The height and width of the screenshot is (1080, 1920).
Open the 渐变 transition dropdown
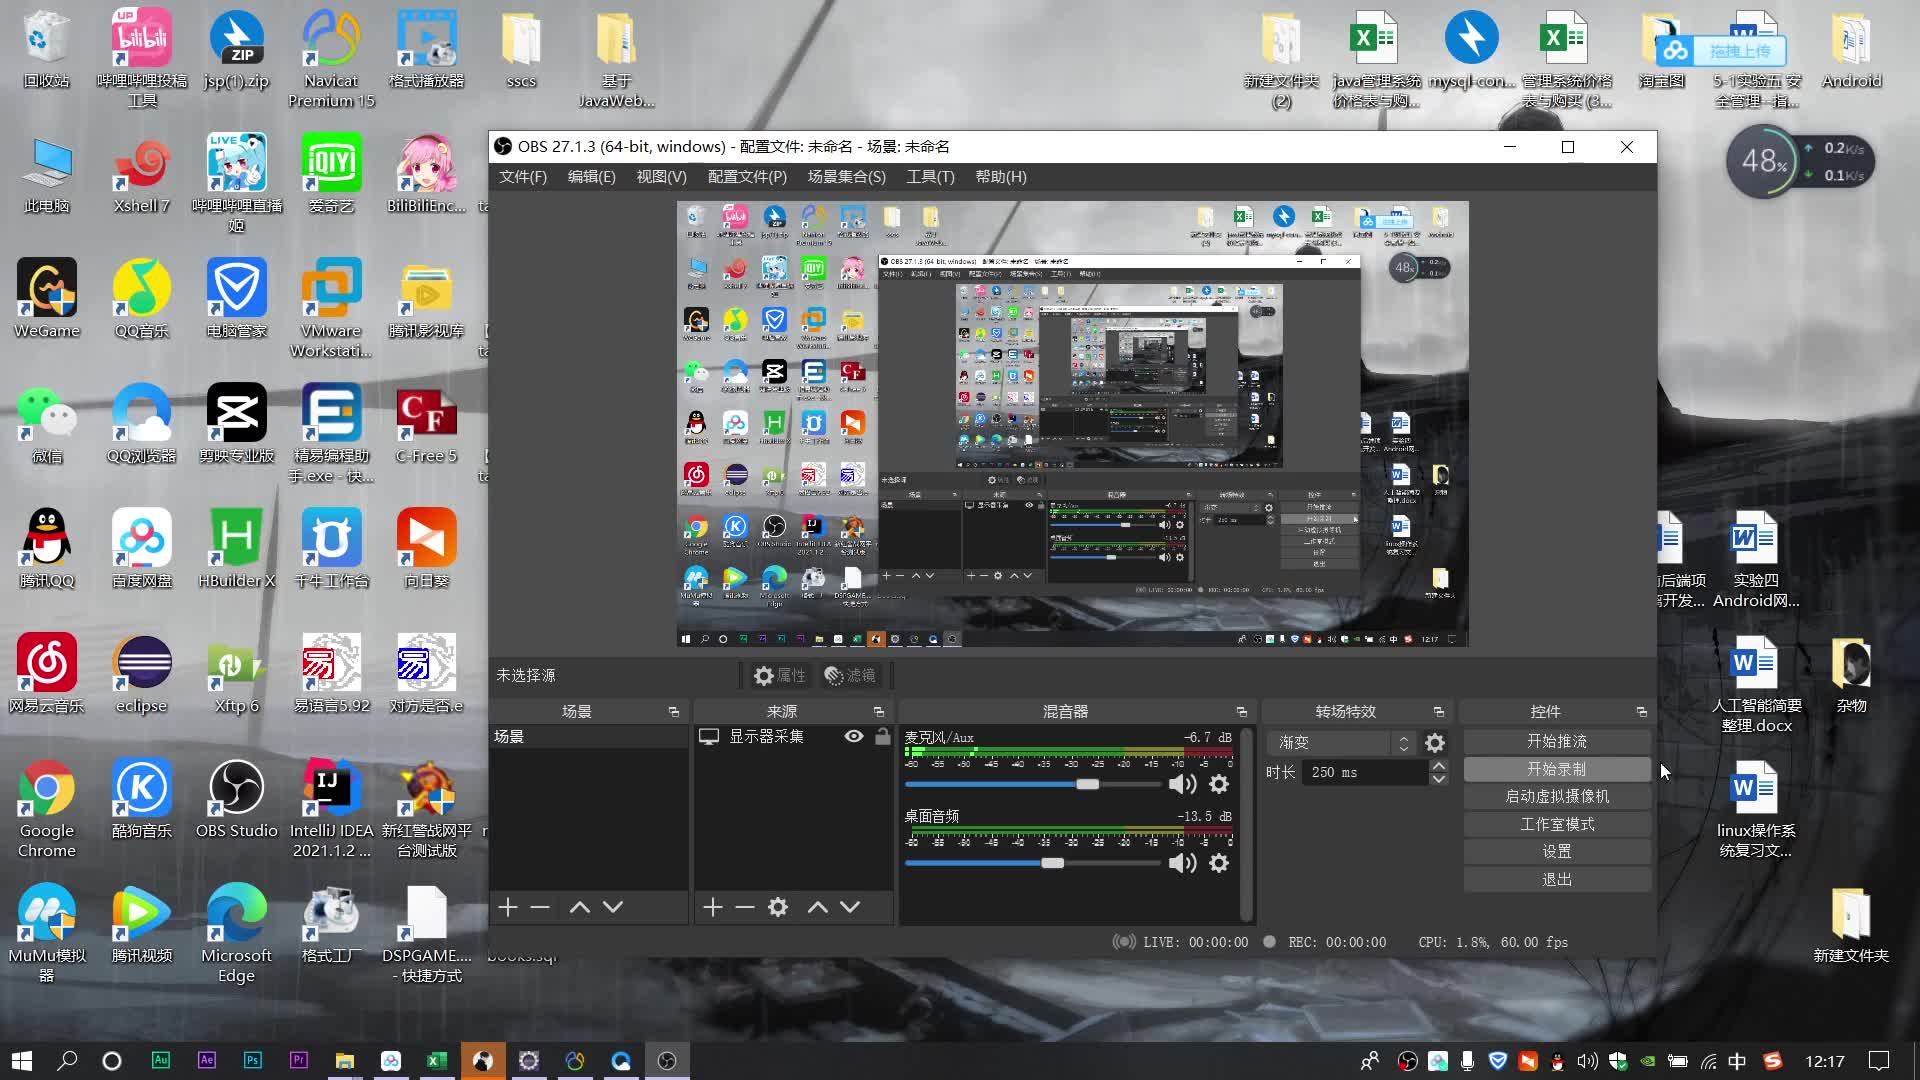click(x=1341, y=743)
